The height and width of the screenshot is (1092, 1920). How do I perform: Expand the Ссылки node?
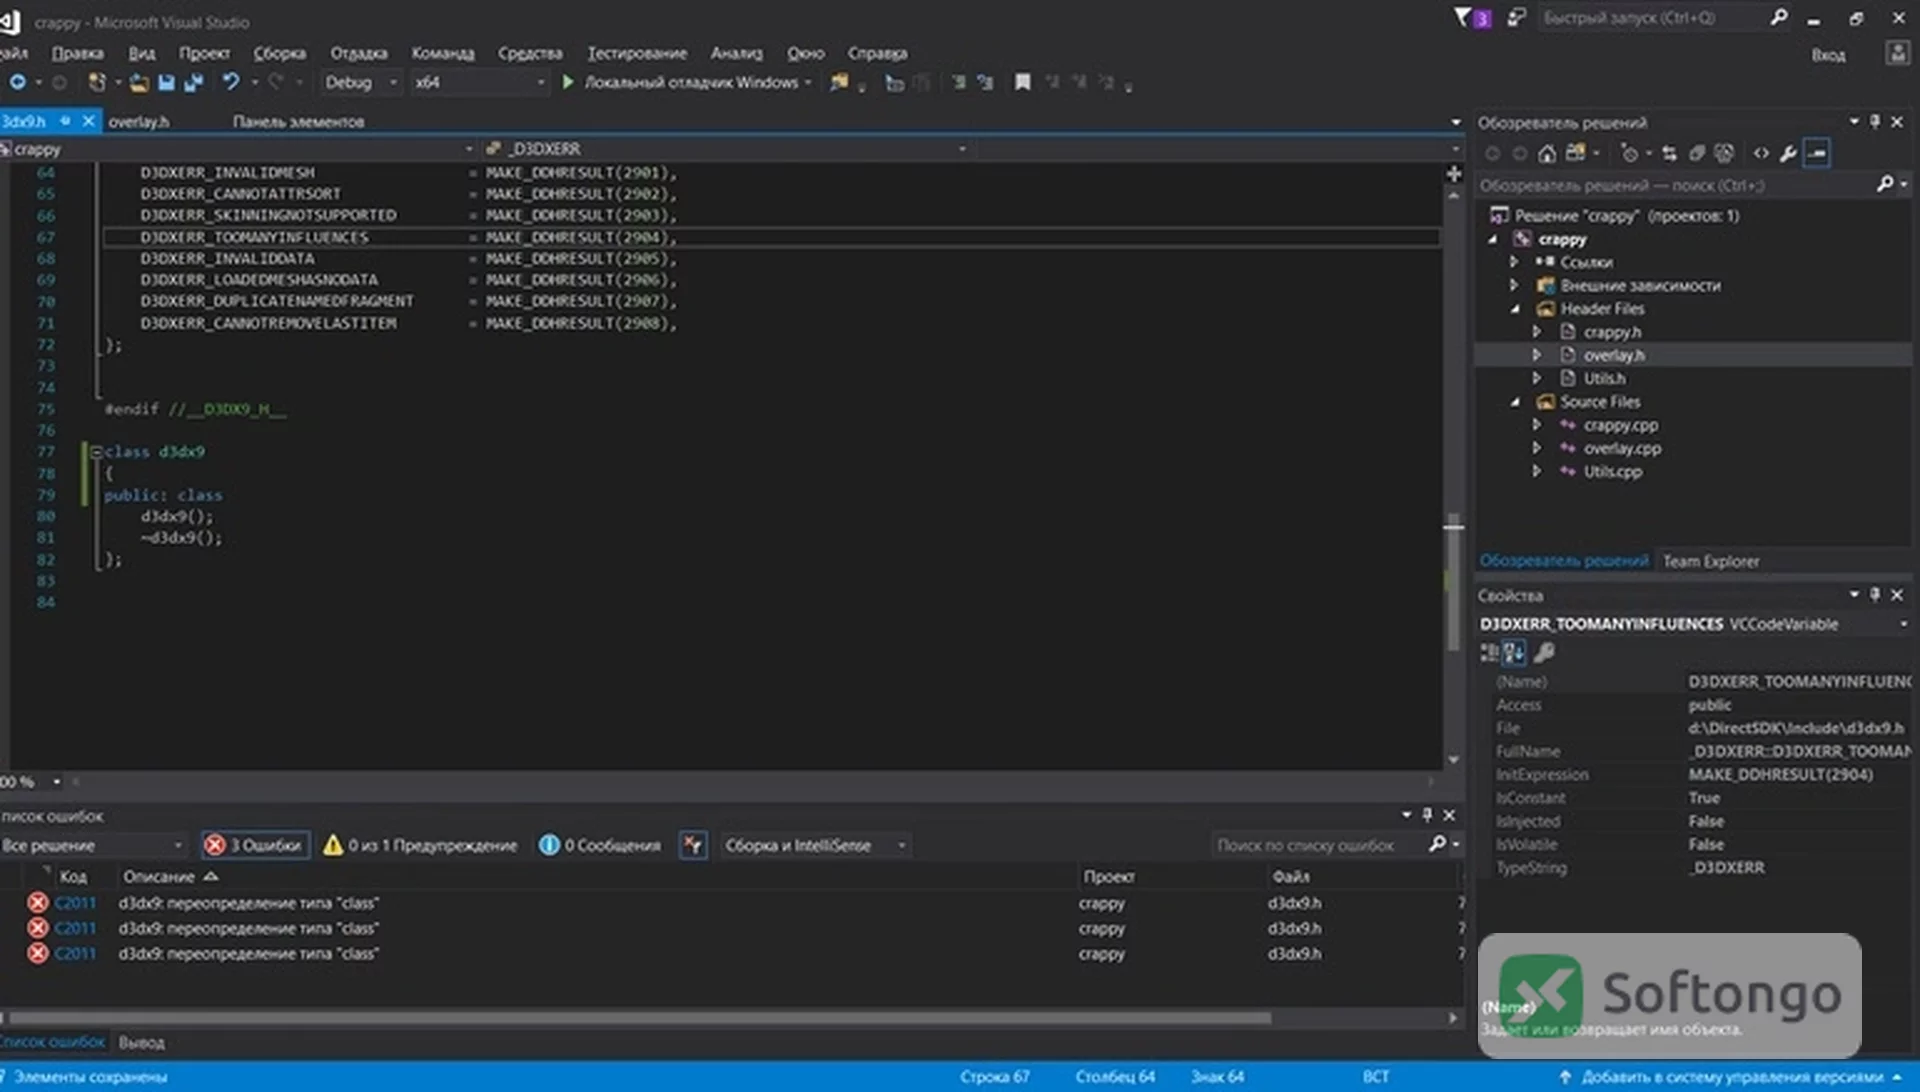point(1514,262)
